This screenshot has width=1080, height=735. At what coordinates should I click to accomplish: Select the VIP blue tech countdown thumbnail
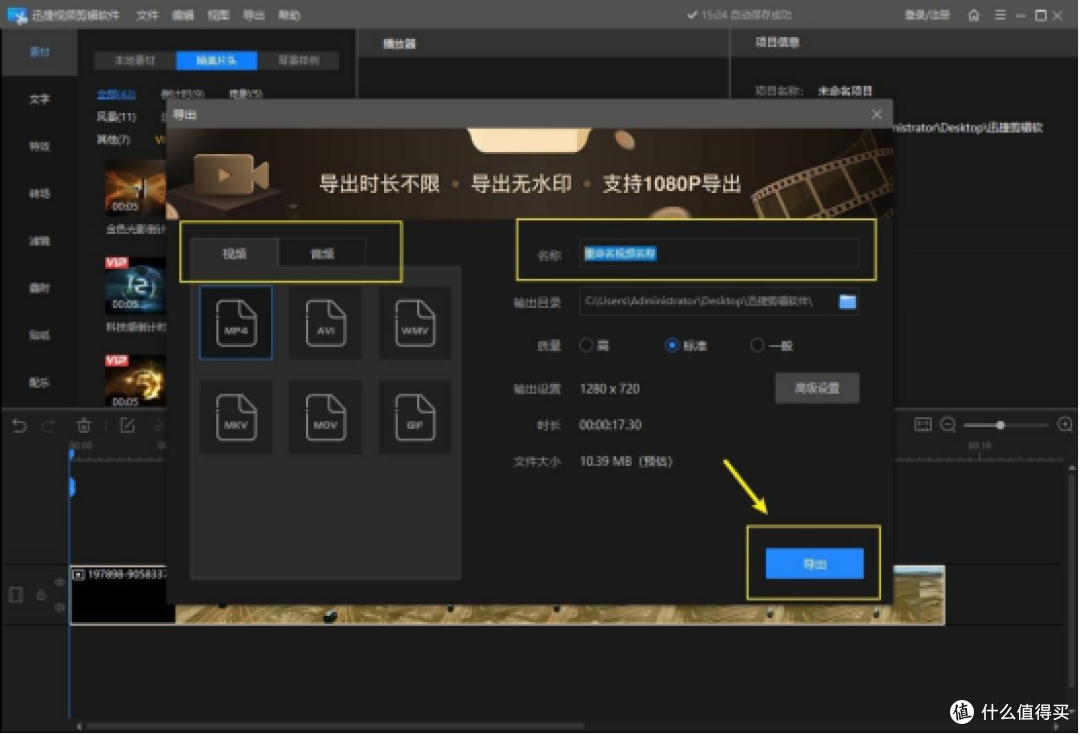point(135,285)
